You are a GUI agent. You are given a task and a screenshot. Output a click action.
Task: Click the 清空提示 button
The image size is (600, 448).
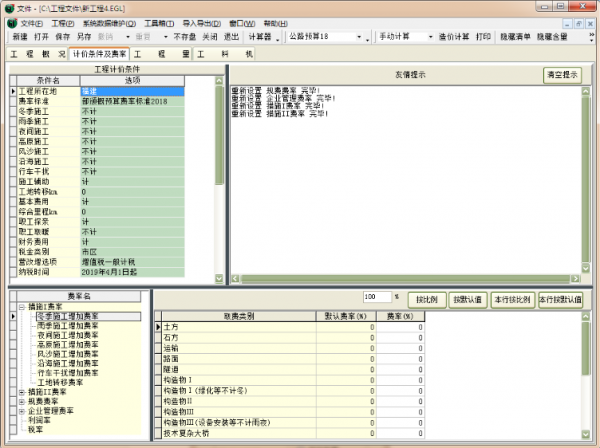pyautogui.click(x=562, y=75)
